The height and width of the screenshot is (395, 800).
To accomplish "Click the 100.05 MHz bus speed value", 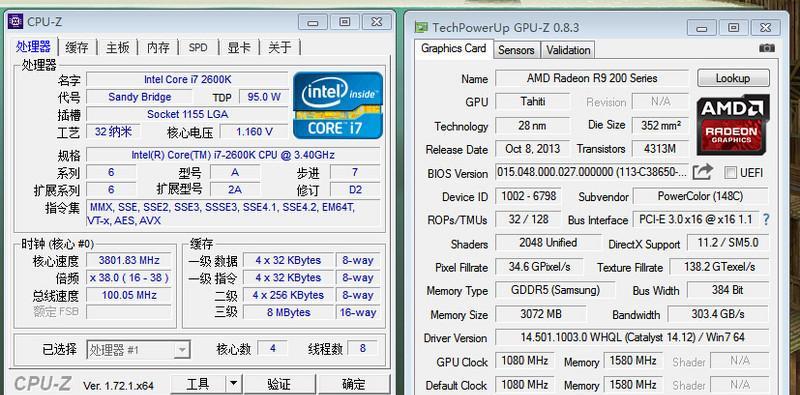I will (129, 295).
